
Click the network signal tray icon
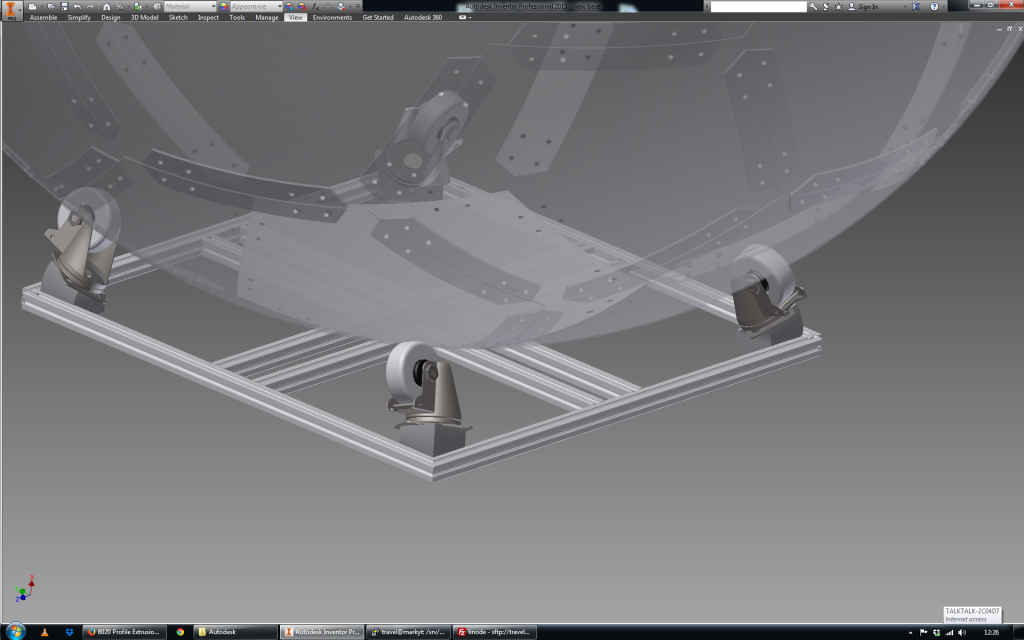coord(949,632)
